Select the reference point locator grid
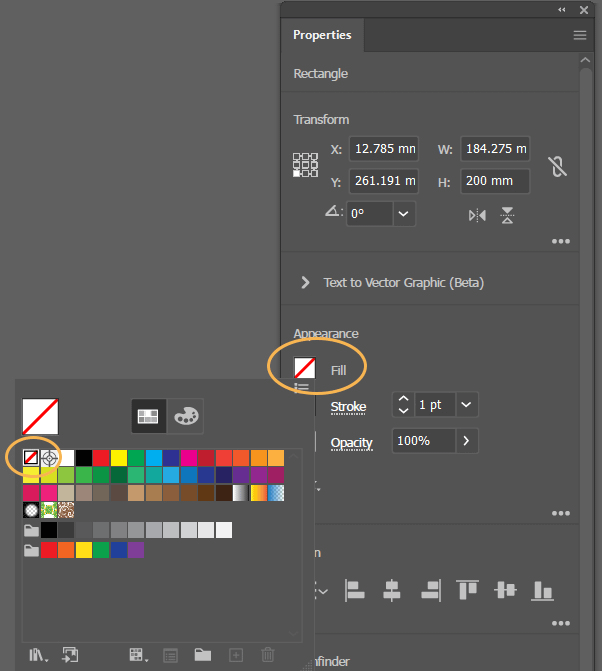The height and width of the screenshot is (671, 602). point(305,165)
